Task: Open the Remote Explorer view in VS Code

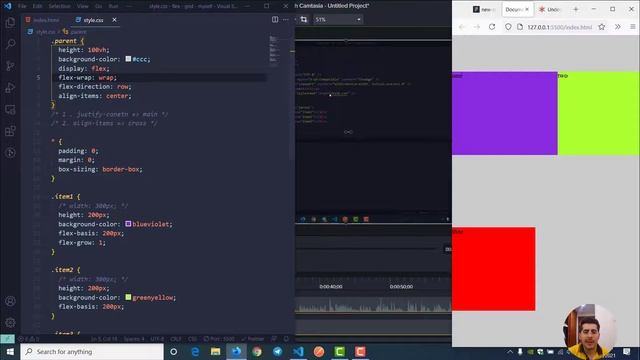Action: pos(10,109)
